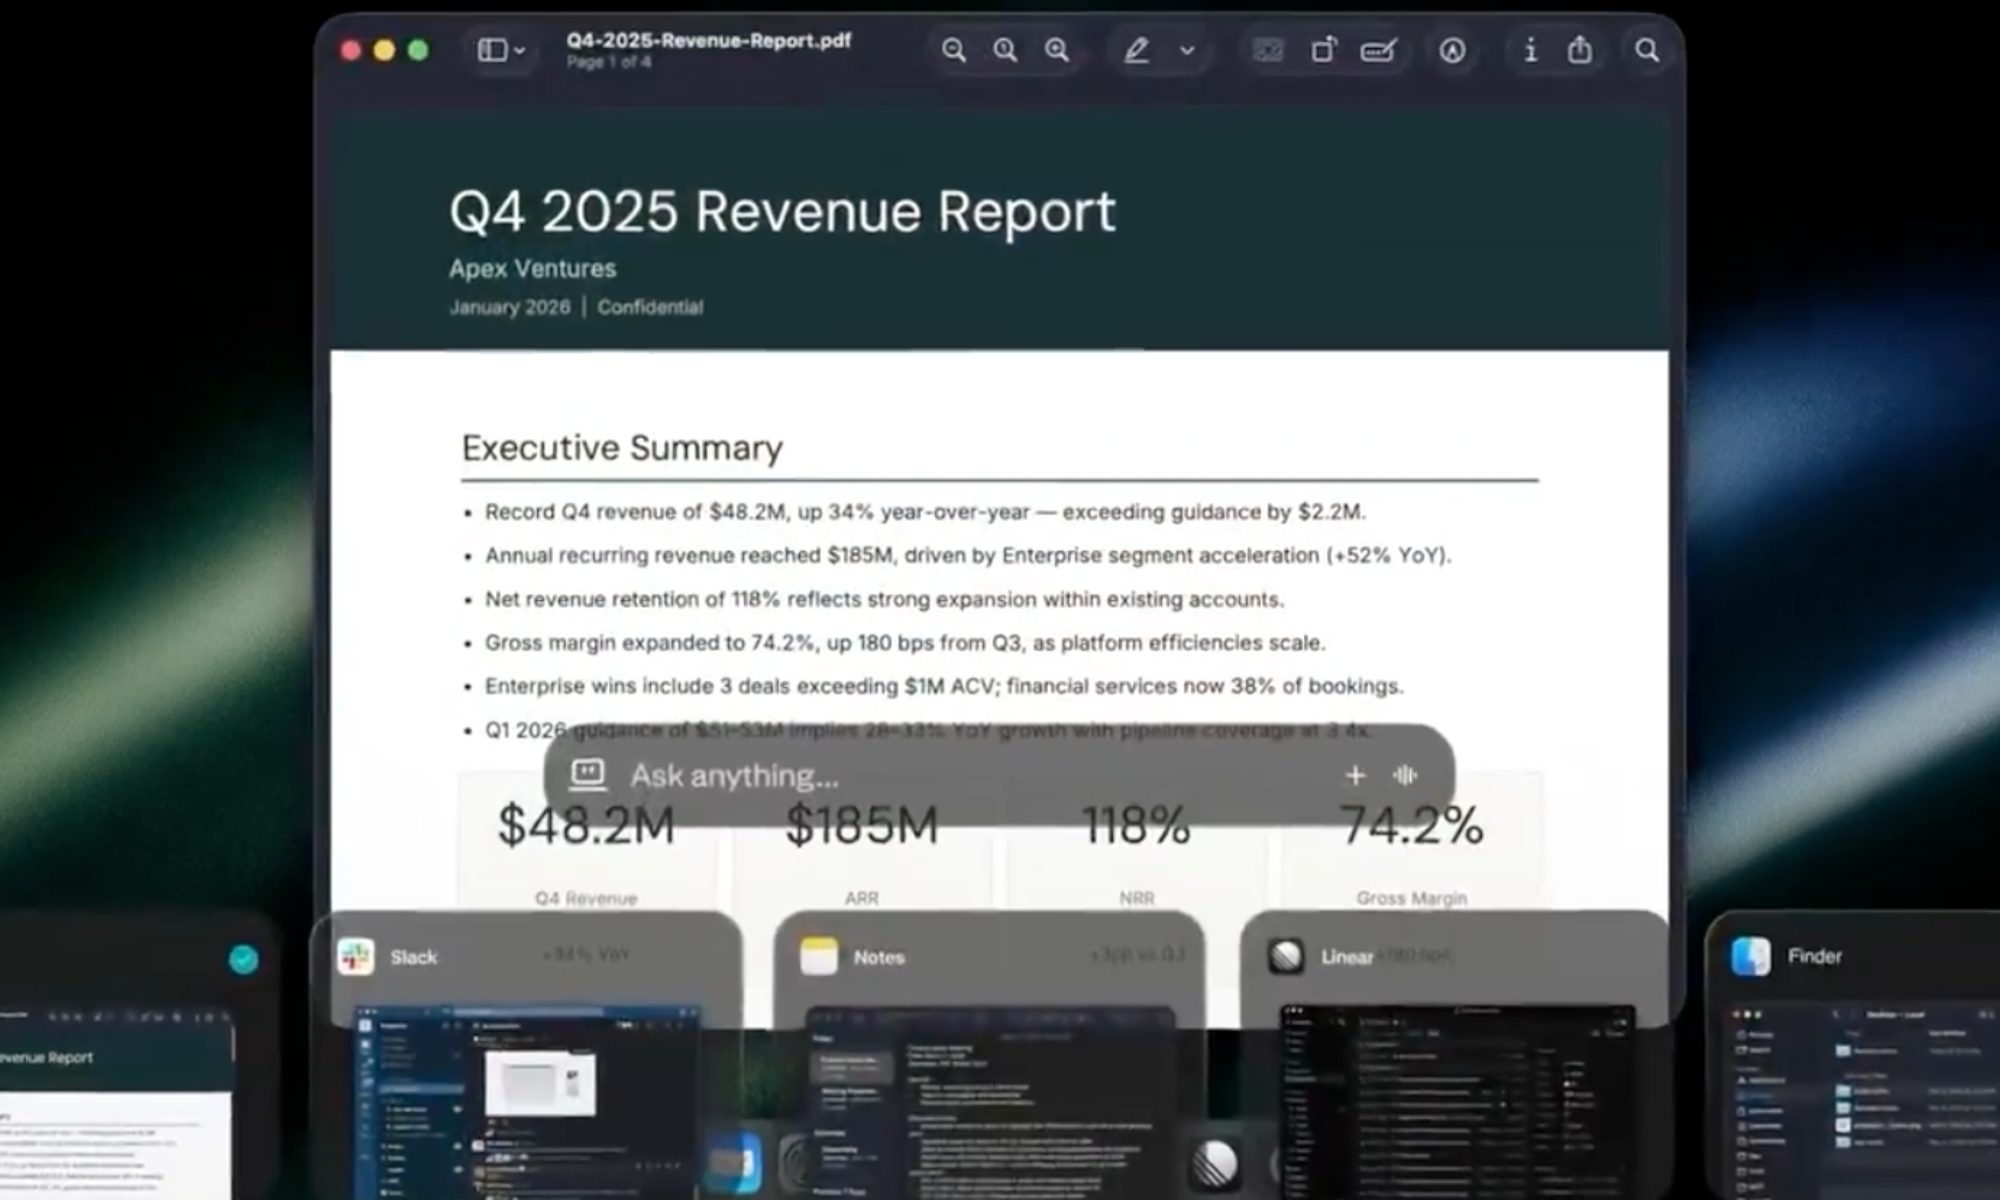This screenshot has height=1200, width=2000.
Task: Open the highlight color dropdown arrow
Action: (x=1187, y=50)
